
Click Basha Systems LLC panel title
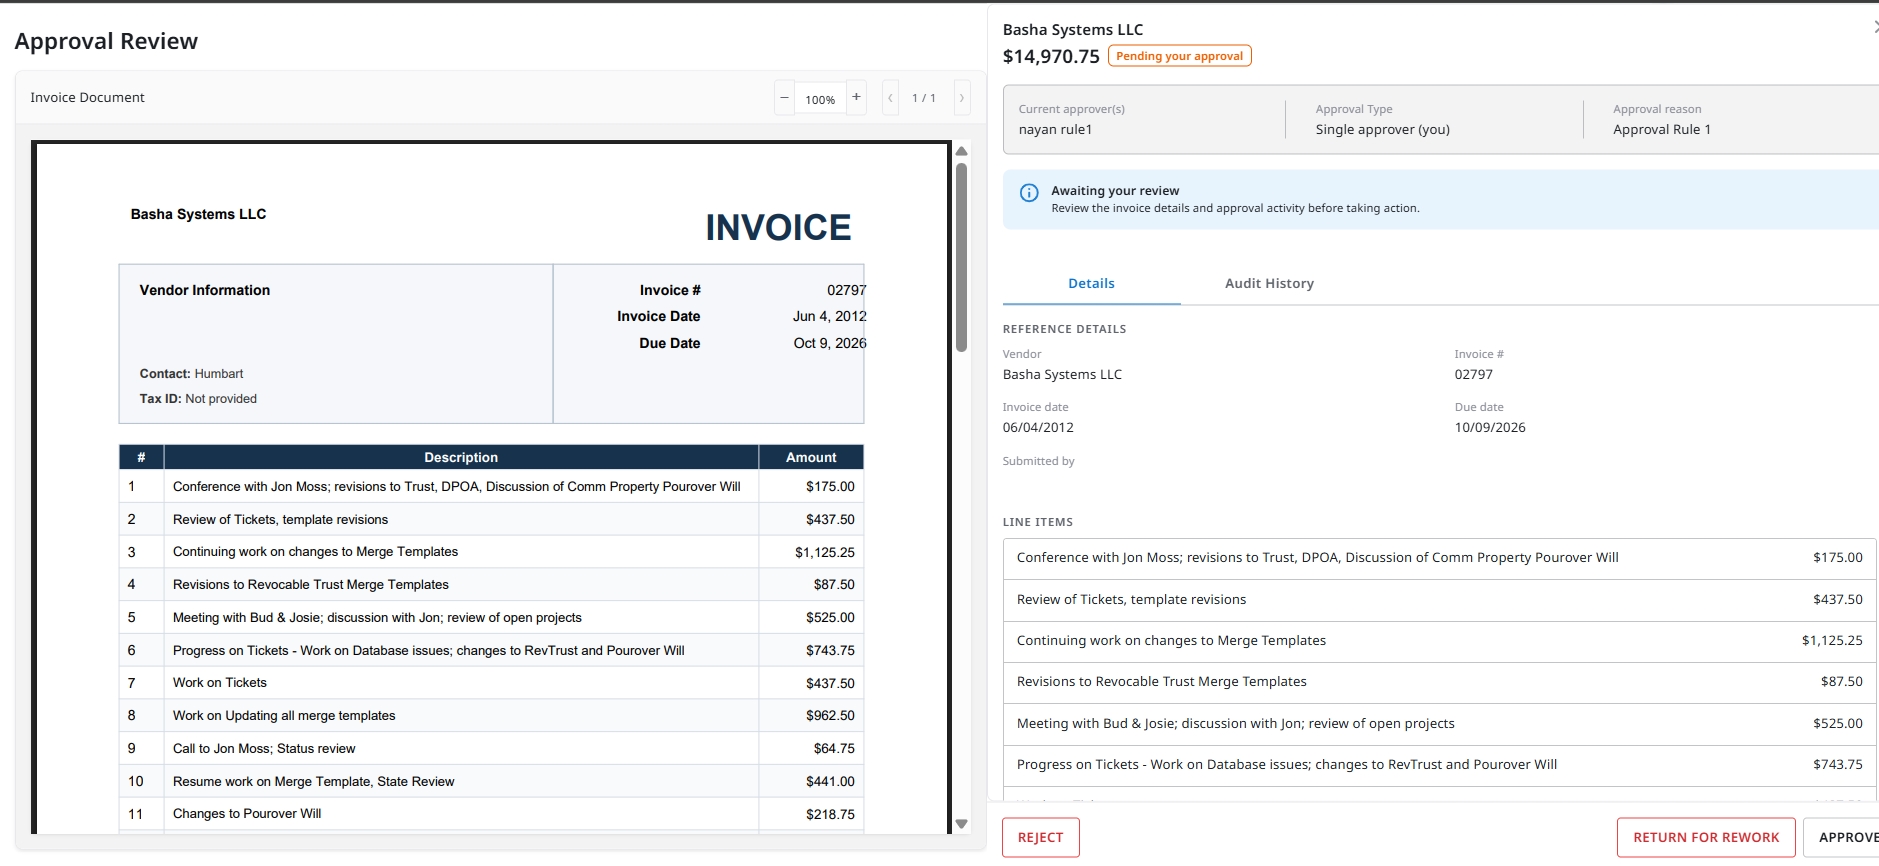pos(1073,30)
